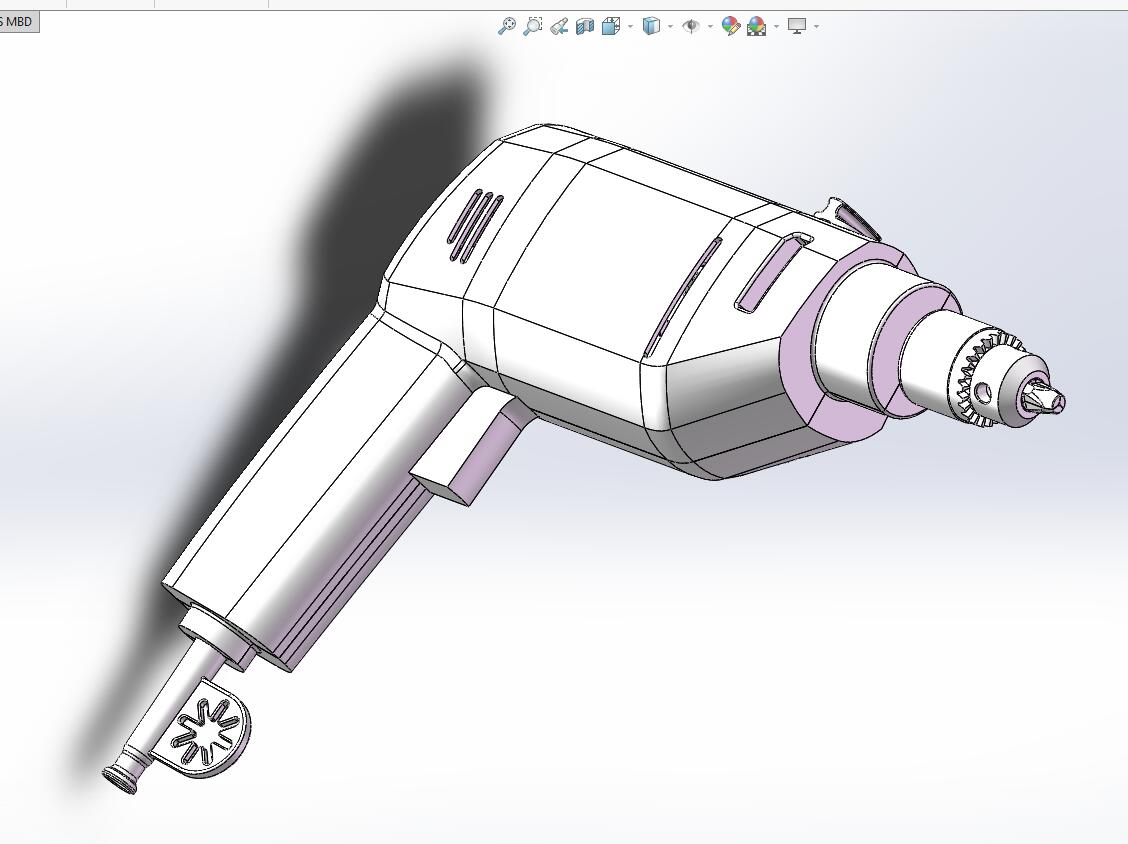
Task: Open the View Orientation cube icon
Action: [611, 27]
